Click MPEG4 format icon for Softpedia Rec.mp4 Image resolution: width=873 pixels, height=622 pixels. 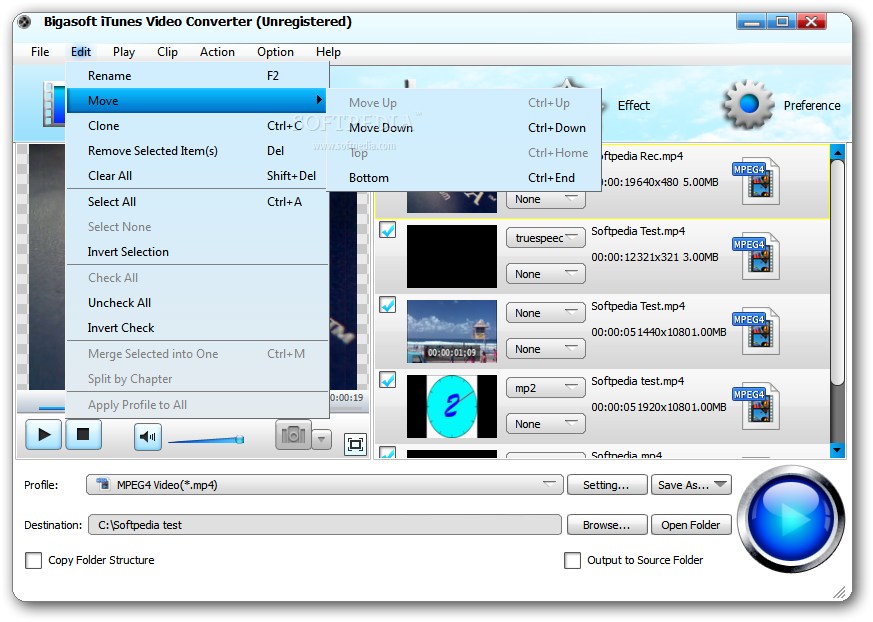pyautogui.click(x=756, y=180)
